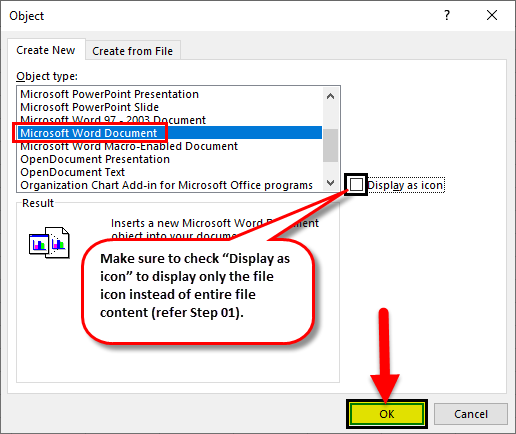This screenshot has width=516, height=434.
Task: Open the dialog help question mark
Action: click(x=447, y=15)
